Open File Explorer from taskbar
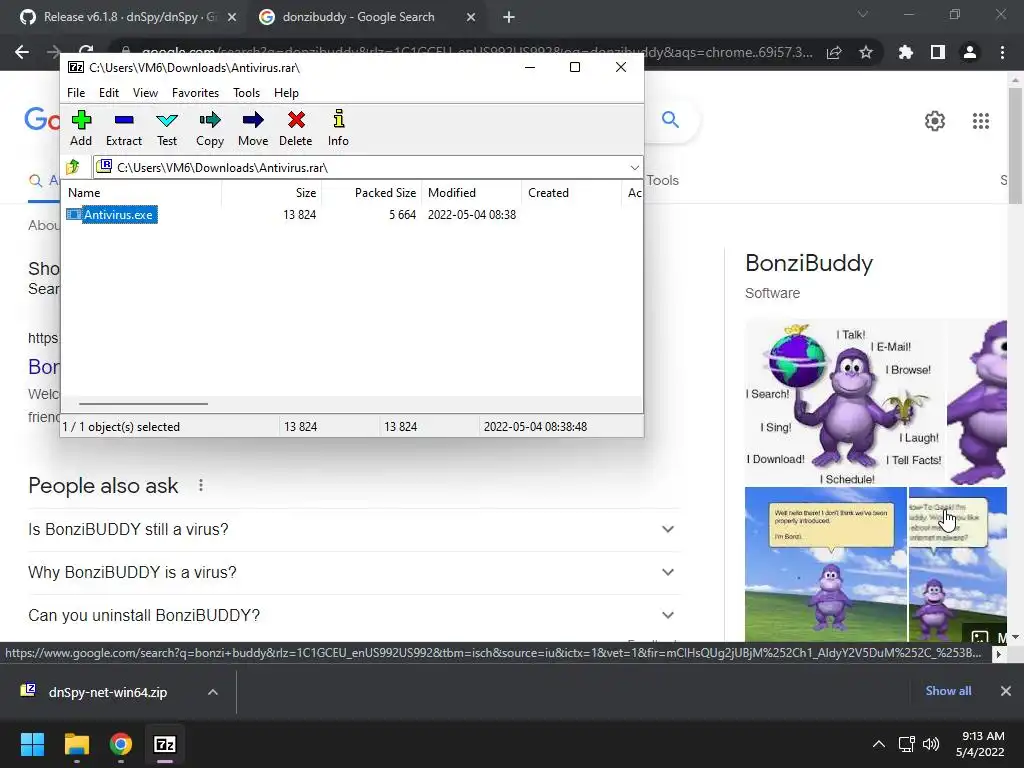Screen dimensions: 1024x768 pos(76,744)
